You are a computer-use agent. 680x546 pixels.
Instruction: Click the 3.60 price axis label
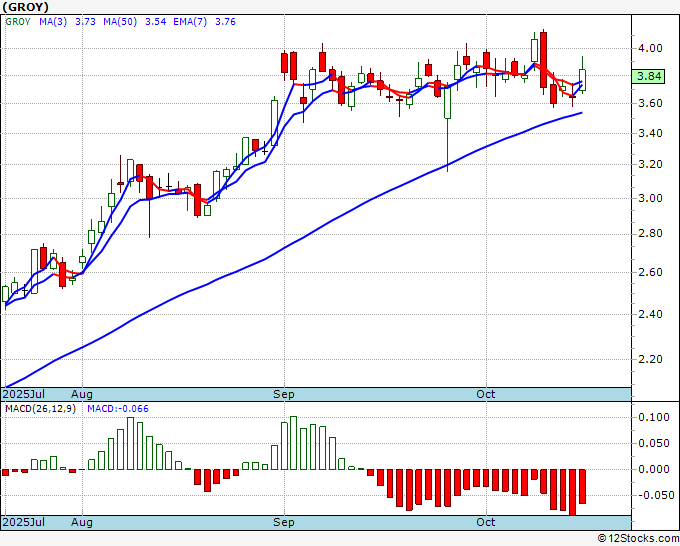click(650, 103)
